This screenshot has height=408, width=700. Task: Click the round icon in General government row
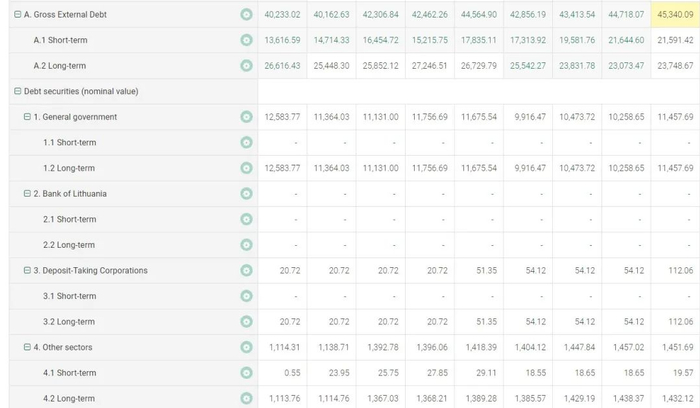(246, 117)
